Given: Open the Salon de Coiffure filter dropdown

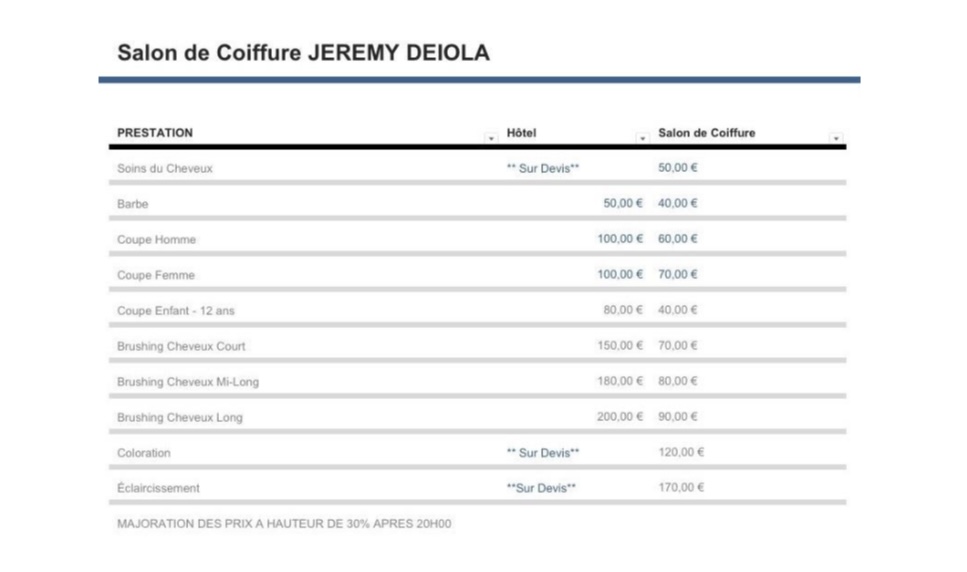Looking at the screenshot, I should (x=836, y=138).
